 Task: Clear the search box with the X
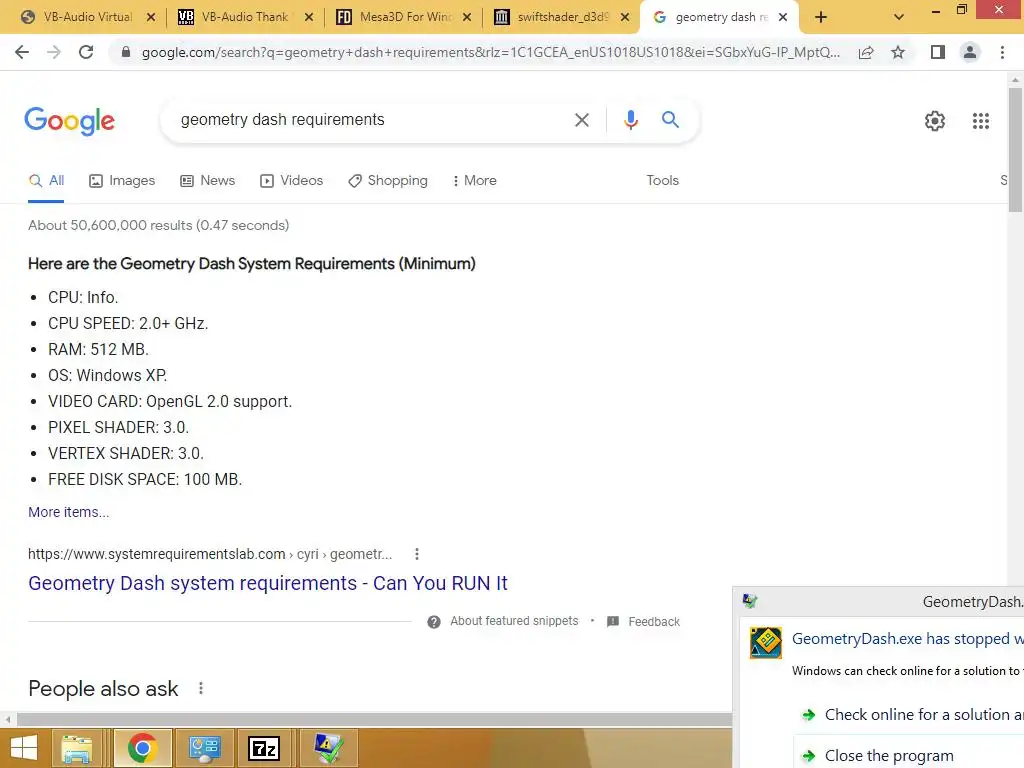582,120
